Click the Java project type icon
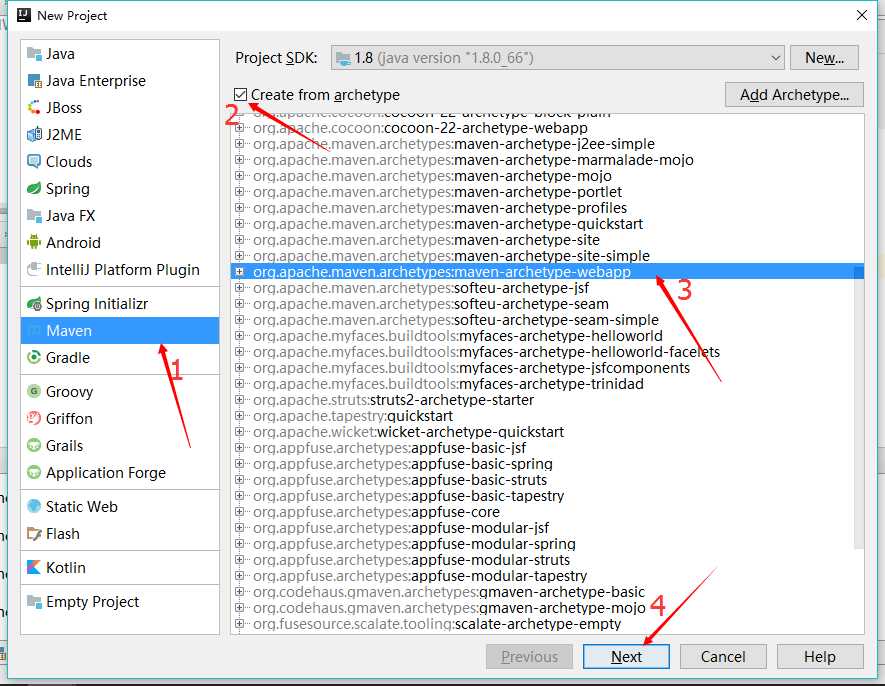The width and height of the screenshot is (885, 686). click(34, 54)
